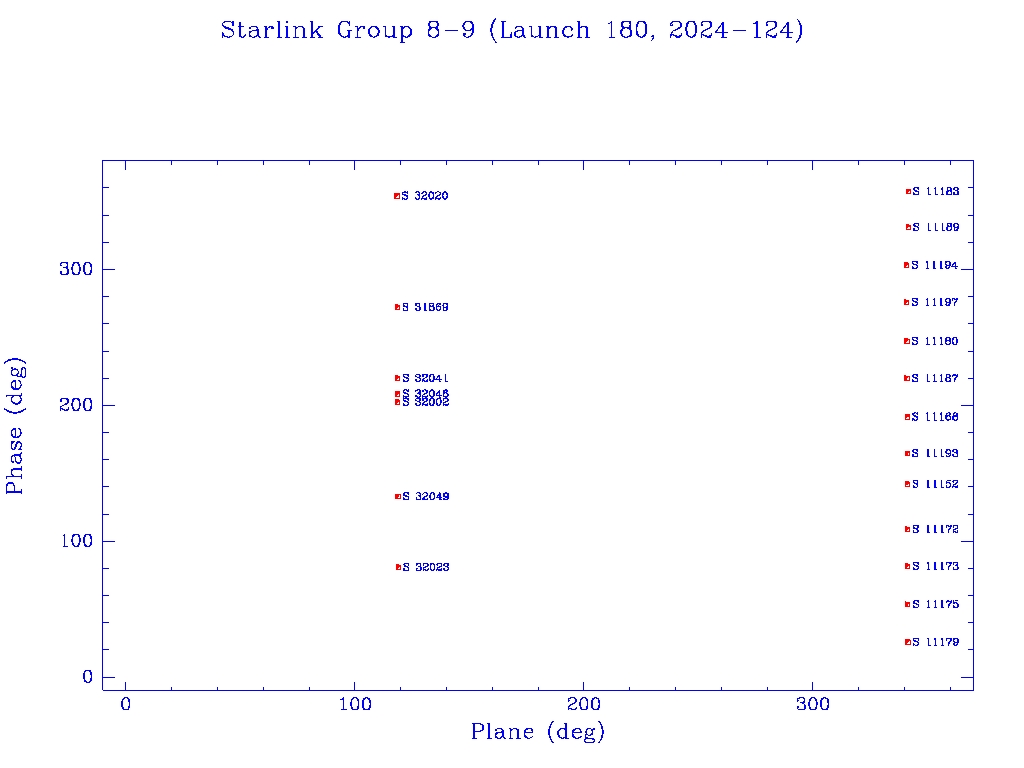Click the red marker for S 32023
This screenshot has width=1024, height=768.
(399, 567)
